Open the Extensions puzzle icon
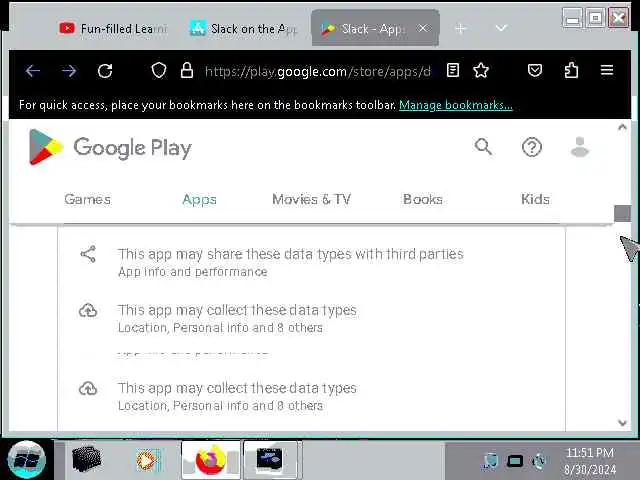The image size is (640, 480). pyautogui.click(x=571, y=70)
